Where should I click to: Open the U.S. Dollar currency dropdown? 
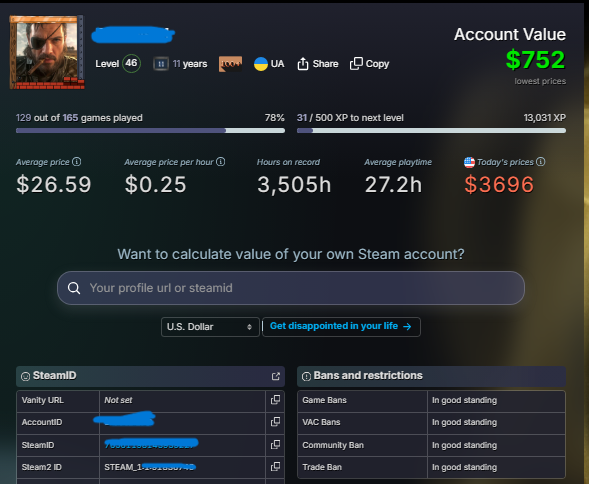coord(210,327)
